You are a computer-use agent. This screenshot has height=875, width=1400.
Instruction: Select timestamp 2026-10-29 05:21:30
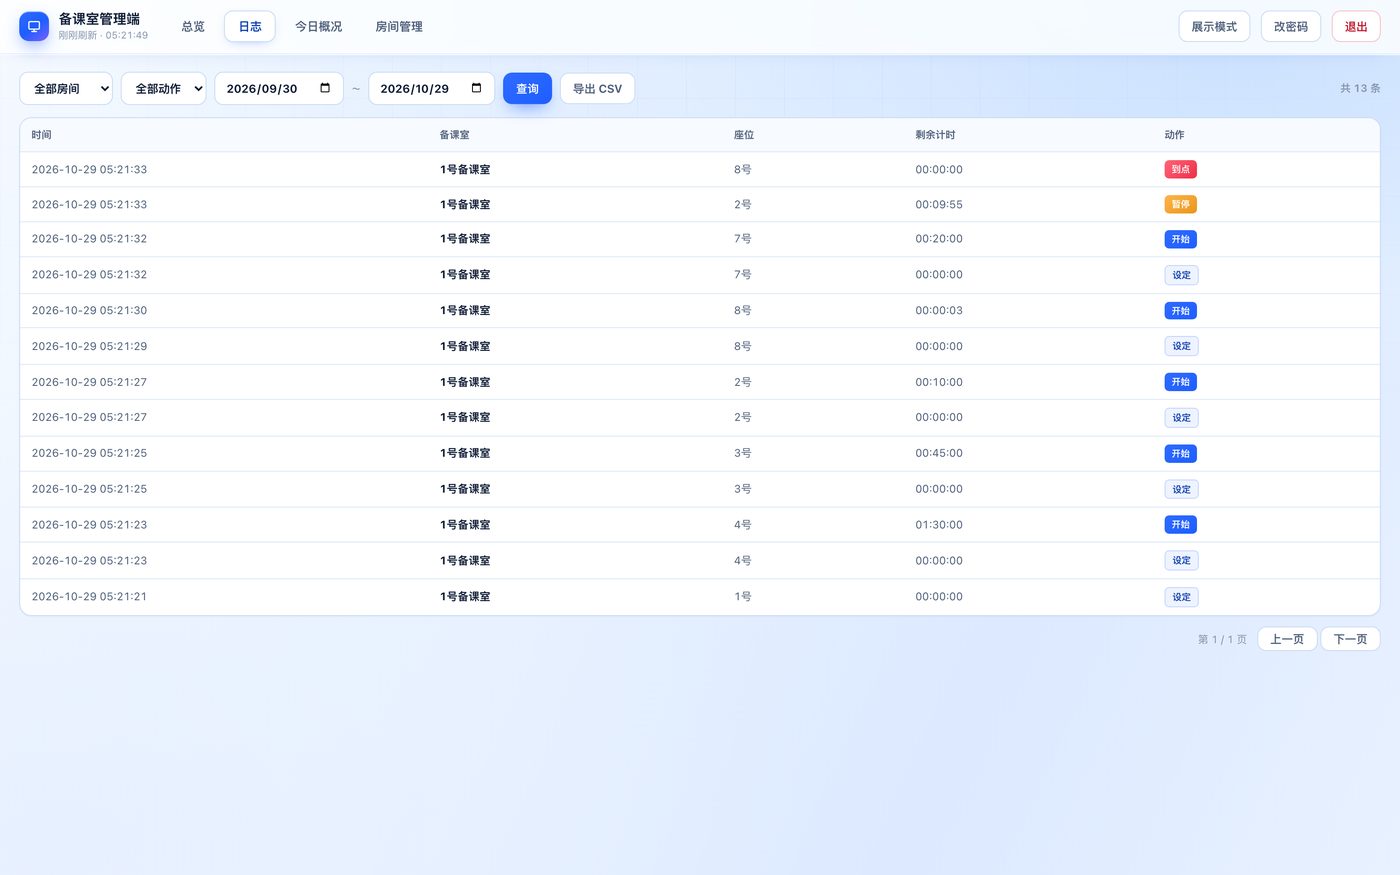[x=89, y=310]
